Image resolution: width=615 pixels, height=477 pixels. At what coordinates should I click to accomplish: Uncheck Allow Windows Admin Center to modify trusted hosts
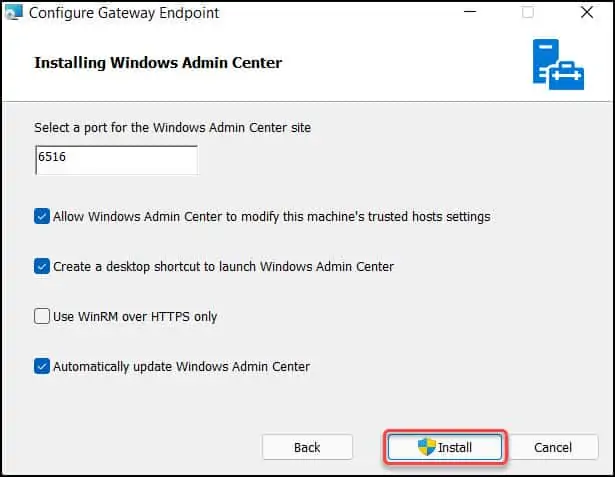point(42,216)
